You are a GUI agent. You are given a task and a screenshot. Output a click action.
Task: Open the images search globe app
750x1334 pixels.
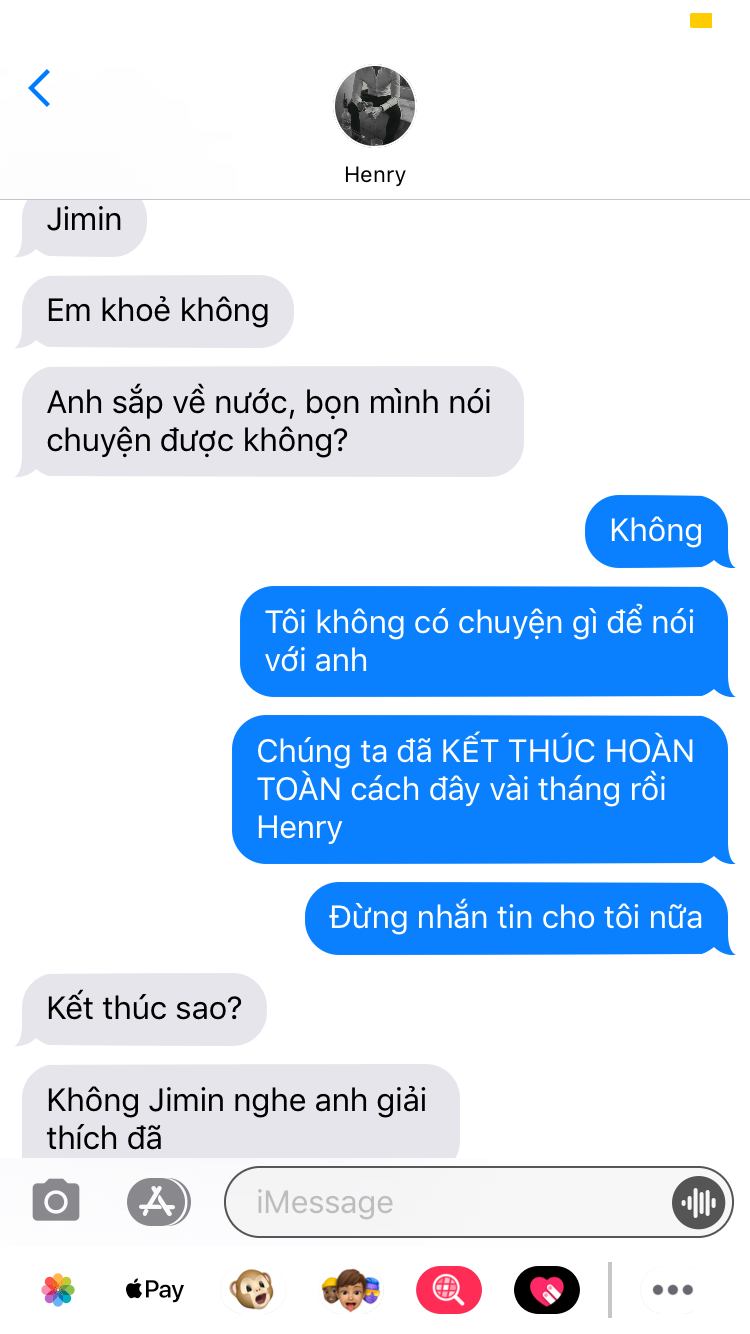tap(448, 1290)
